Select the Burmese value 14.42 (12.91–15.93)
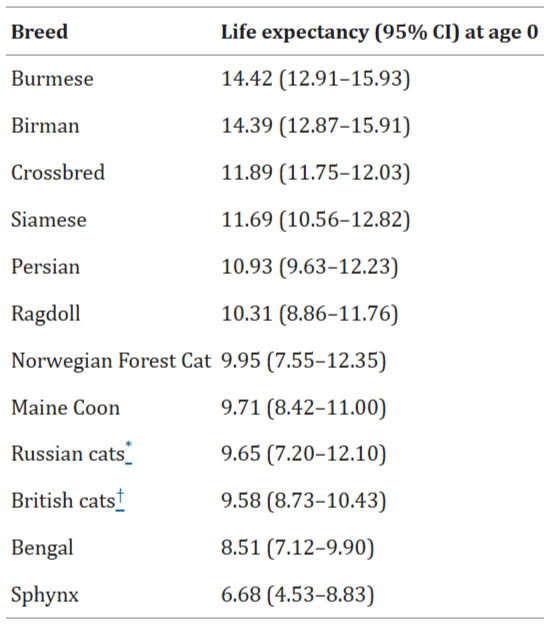The image size is (544, 625). pos(316,79)
